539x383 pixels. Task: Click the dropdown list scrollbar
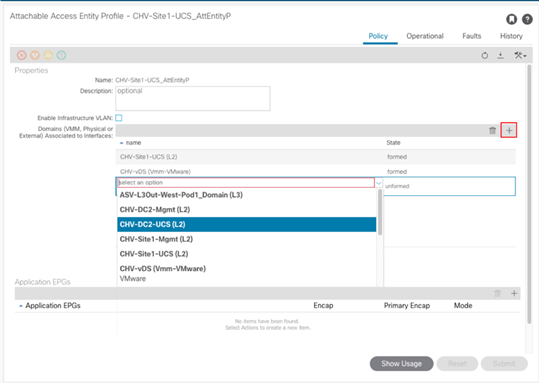380,212
